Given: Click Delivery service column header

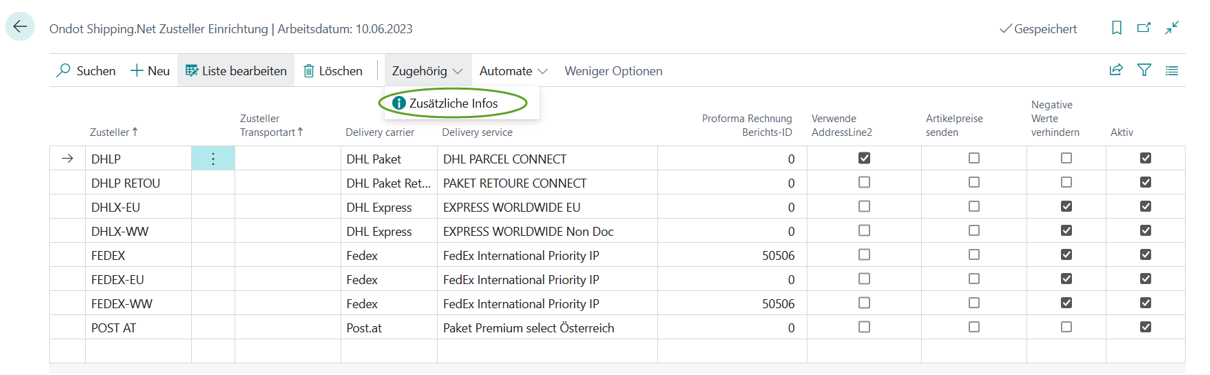Looking at the screenshot, I should coord(477,132).
